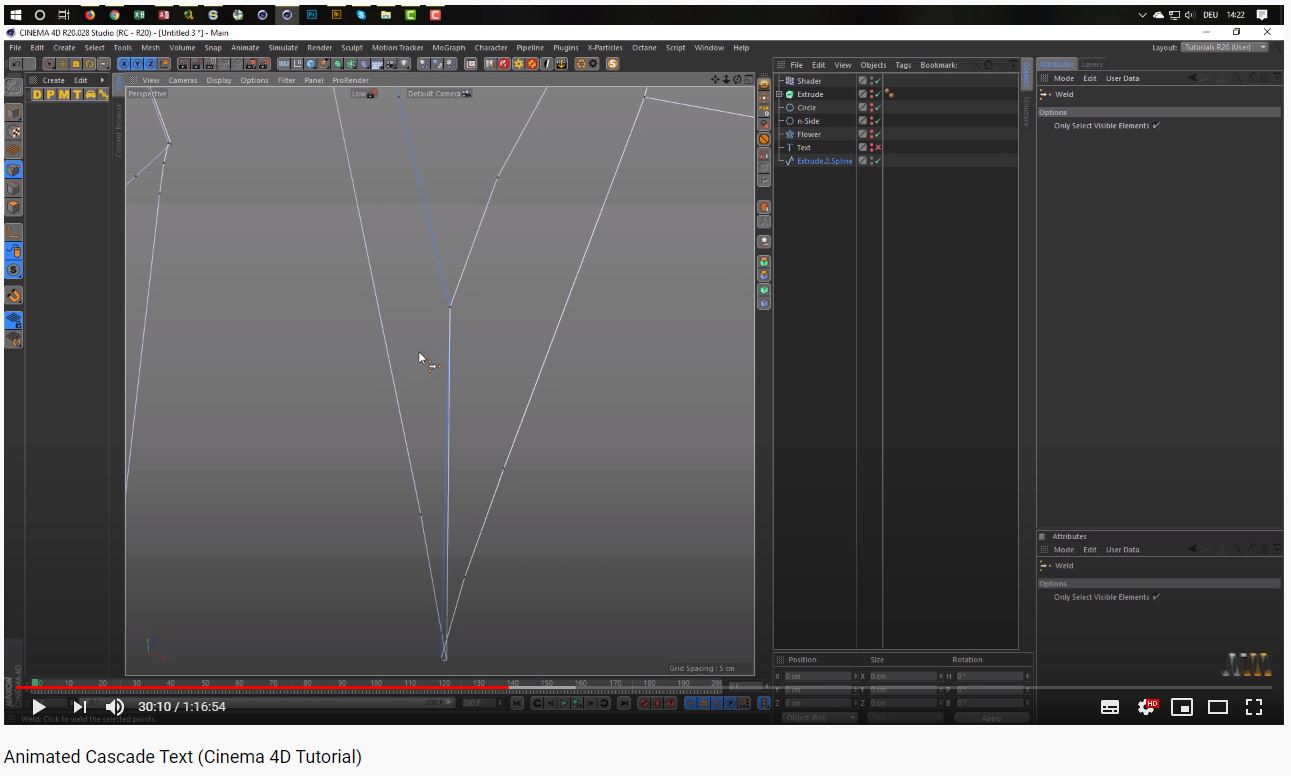The image size is (1291, 776).
Task: Disable the Shader object checkmark
Action: click(877, 81)
